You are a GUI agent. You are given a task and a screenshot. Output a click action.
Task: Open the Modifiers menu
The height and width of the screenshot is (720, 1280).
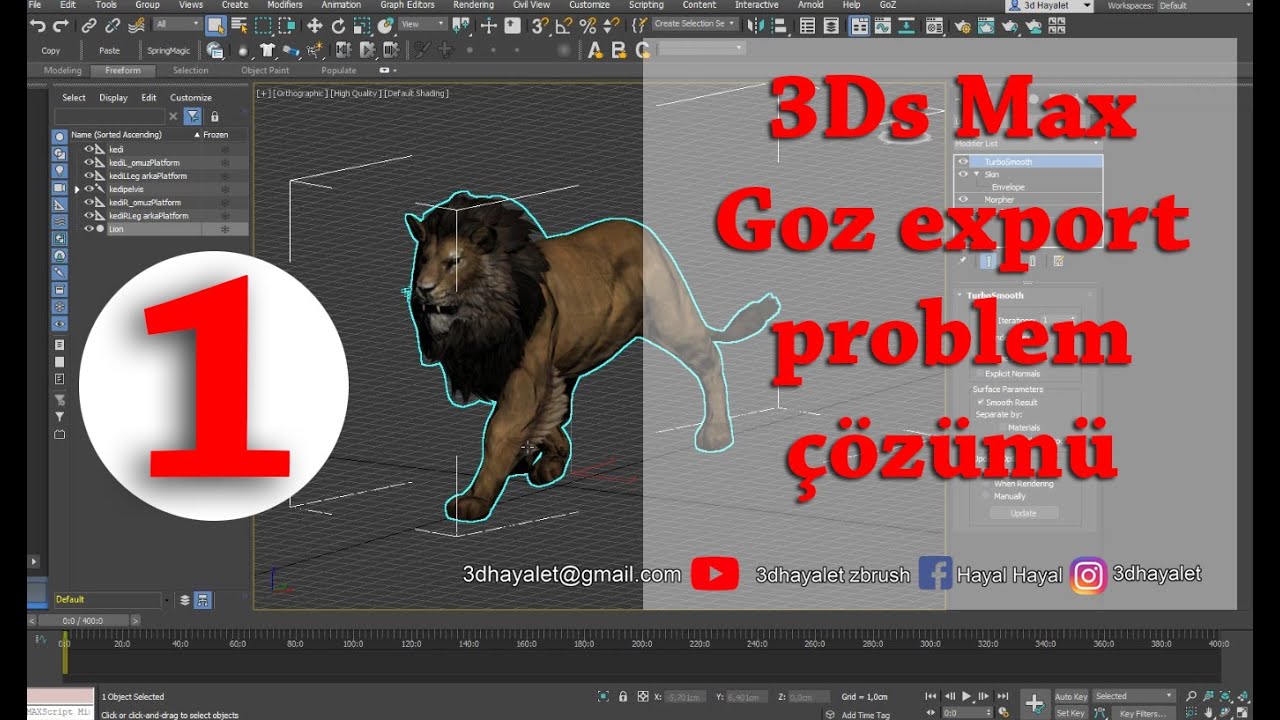coord(285,5)
